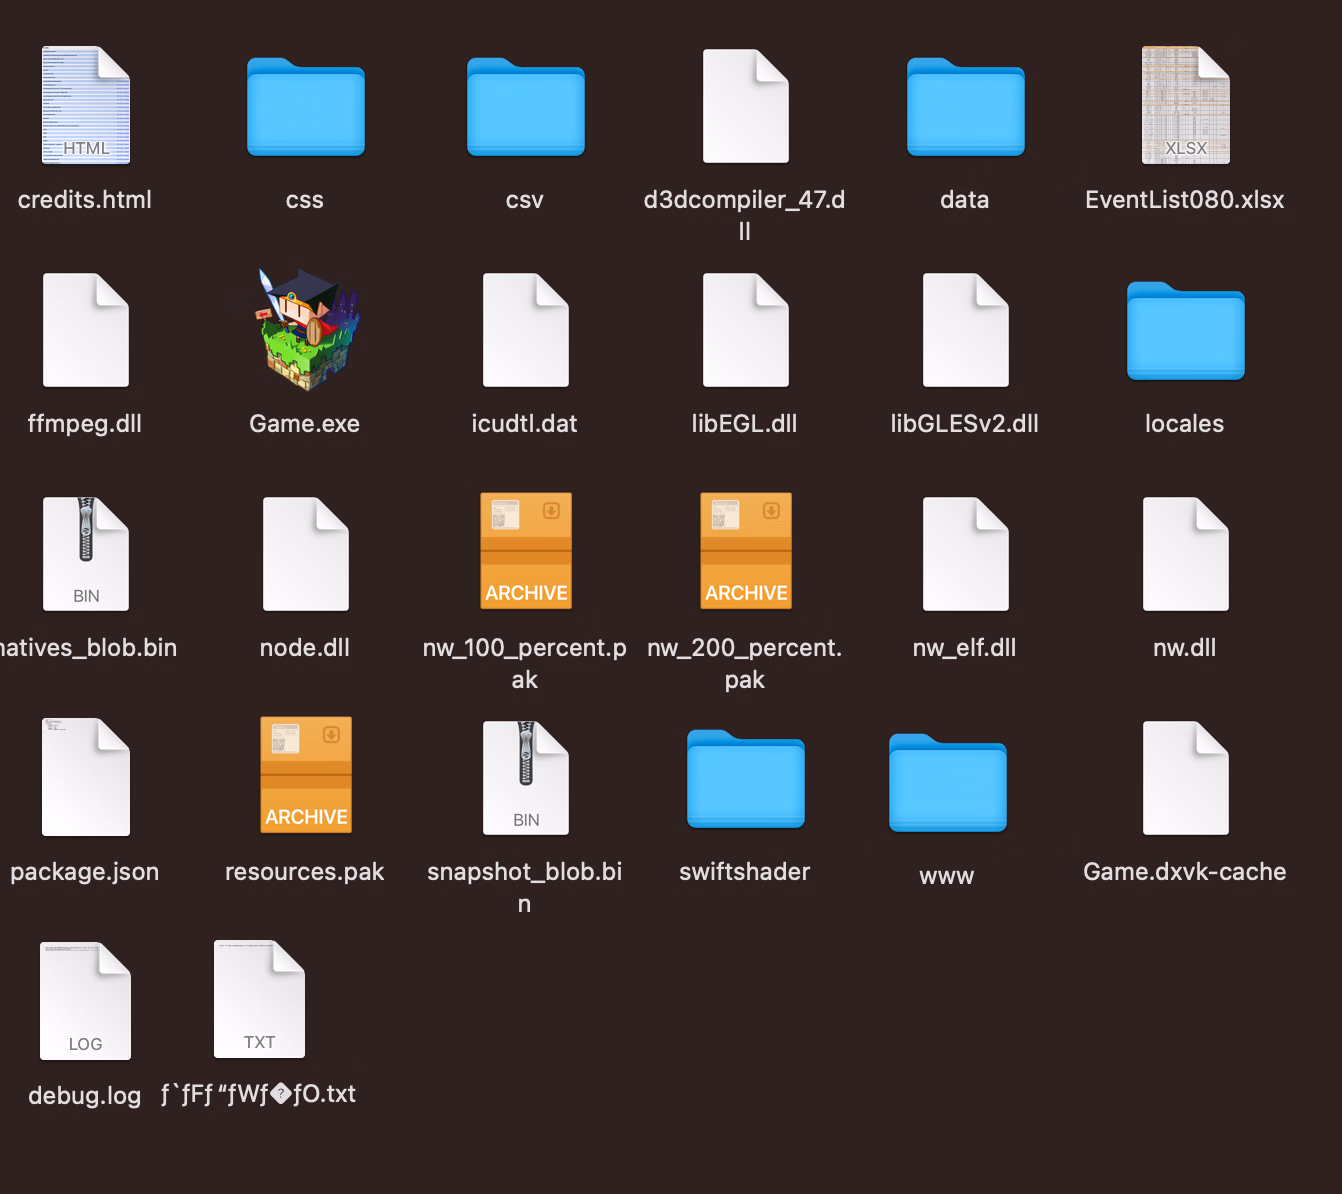1342x1194 pixels.
Task: Select the Game.dxvk-cache file
Action: click(x=1185, y=778)
